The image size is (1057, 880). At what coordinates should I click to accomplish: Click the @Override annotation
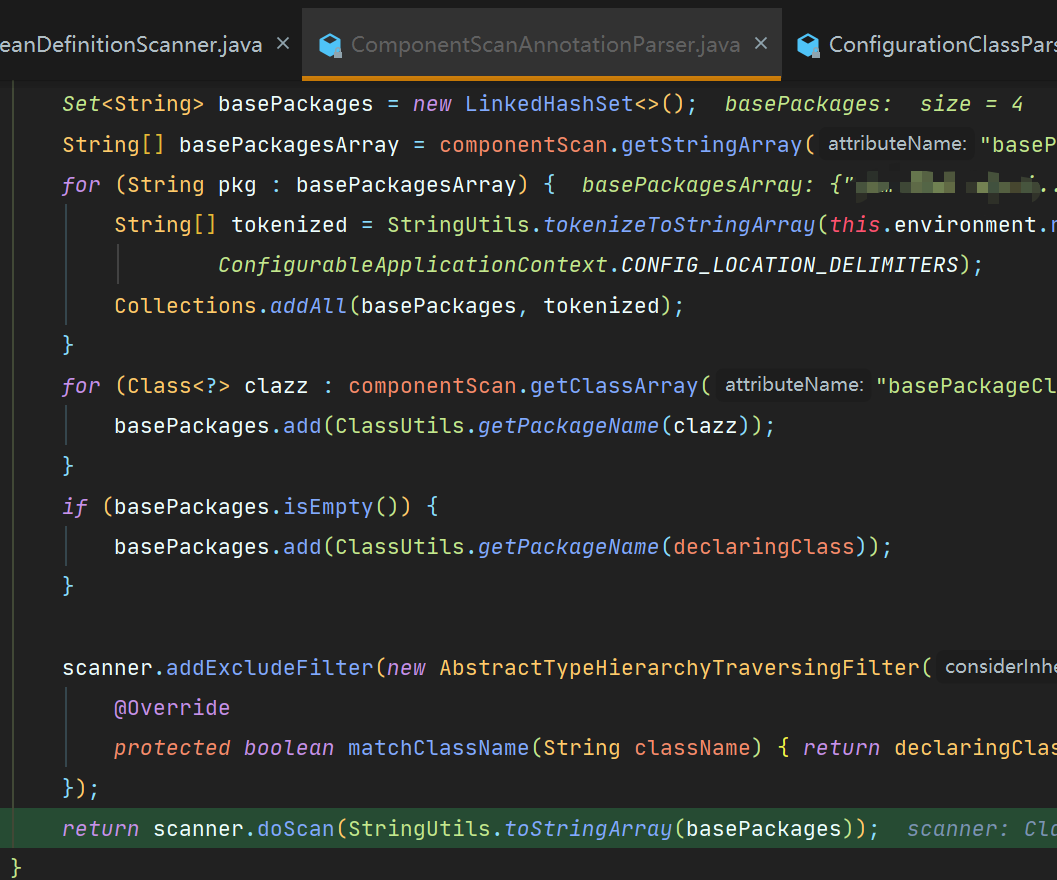(x=172, y=707)
